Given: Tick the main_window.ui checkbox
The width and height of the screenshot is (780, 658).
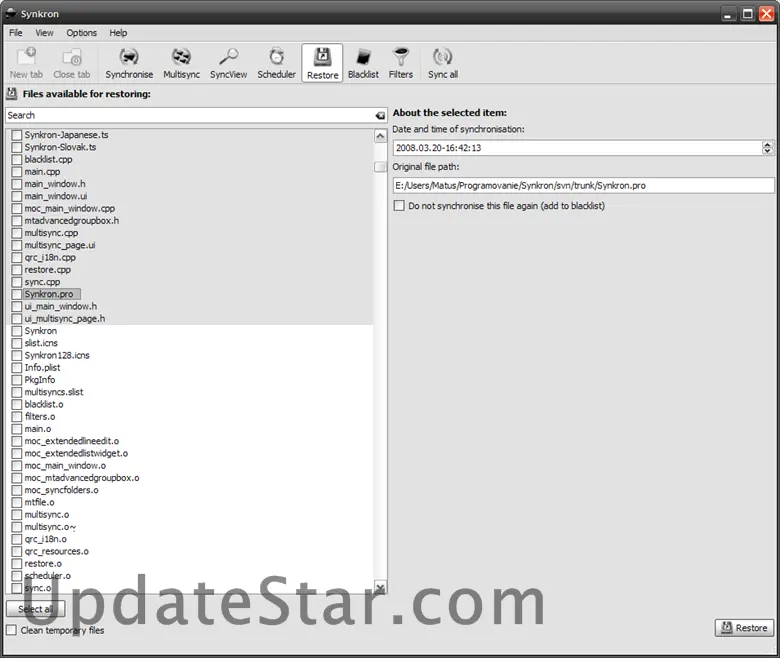Looking at the screenshot, I should (x=17, y=196).
